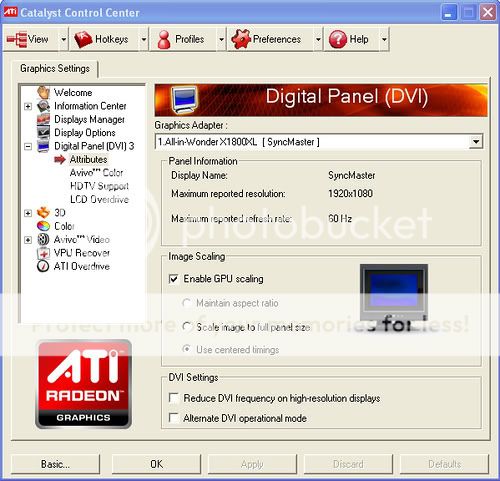Click the Help question mark icon
500x481 pixels.
point(338,39)
